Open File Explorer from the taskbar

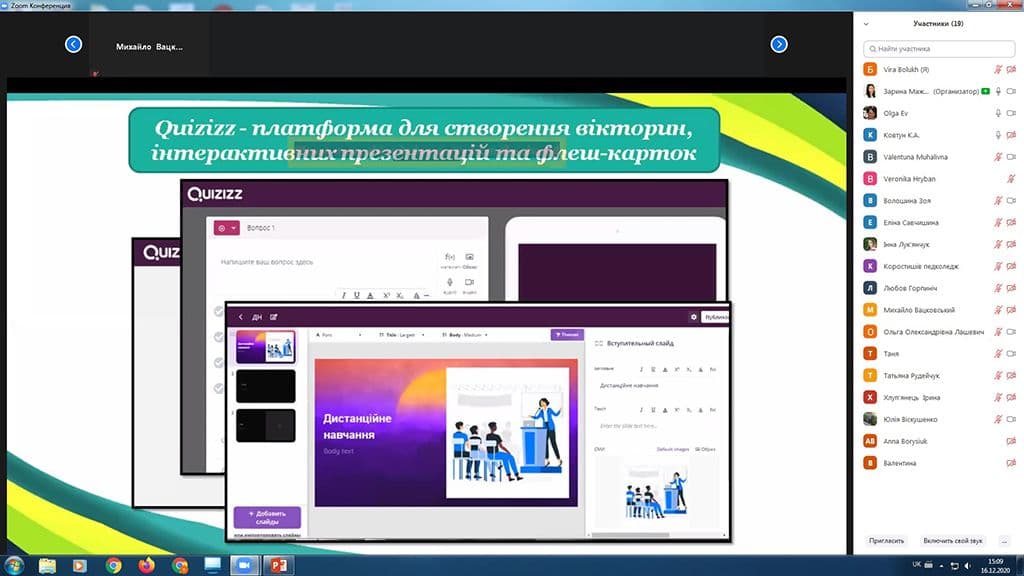(47, 565)
